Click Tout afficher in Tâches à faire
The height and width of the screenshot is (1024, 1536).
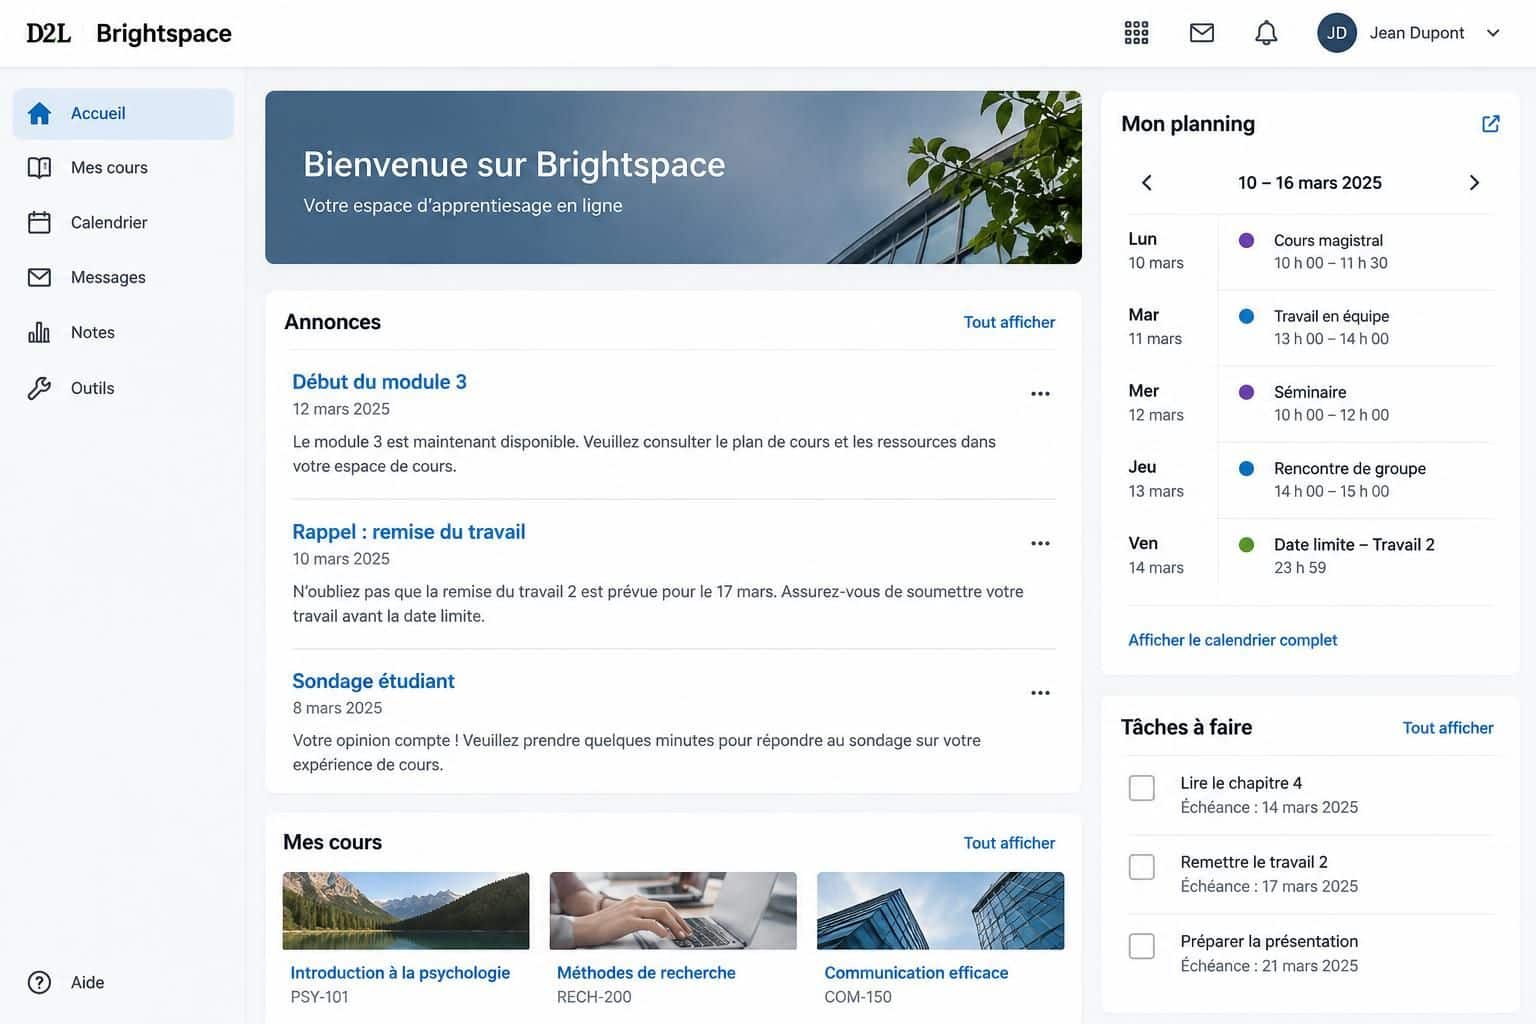[1448, 728]
